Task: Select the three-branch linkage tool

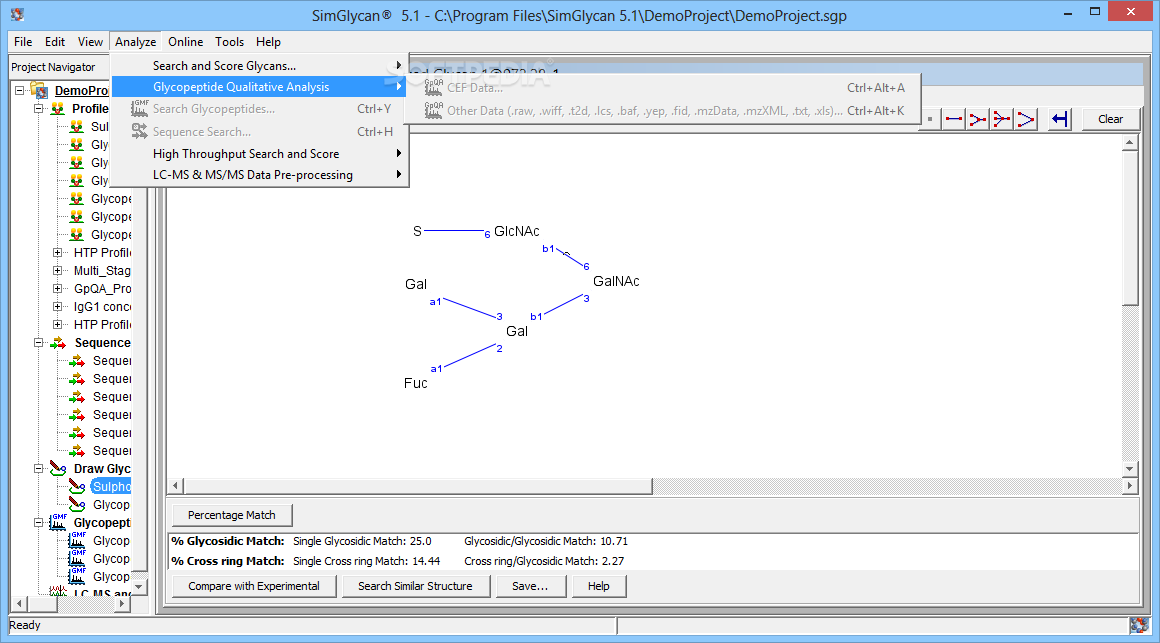Action: [1001, 119]
